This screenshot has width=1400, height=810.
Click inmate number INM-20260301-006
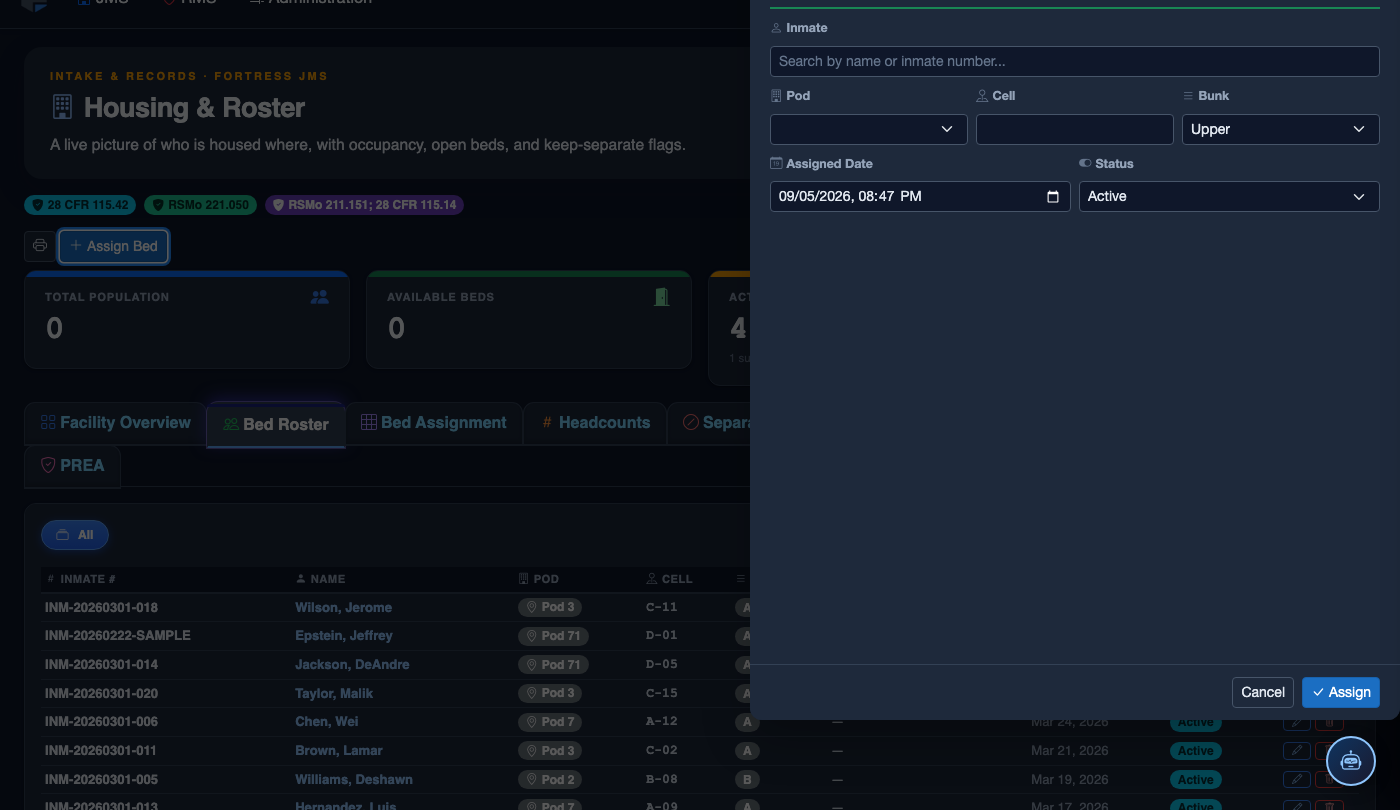tap(101, 722)
